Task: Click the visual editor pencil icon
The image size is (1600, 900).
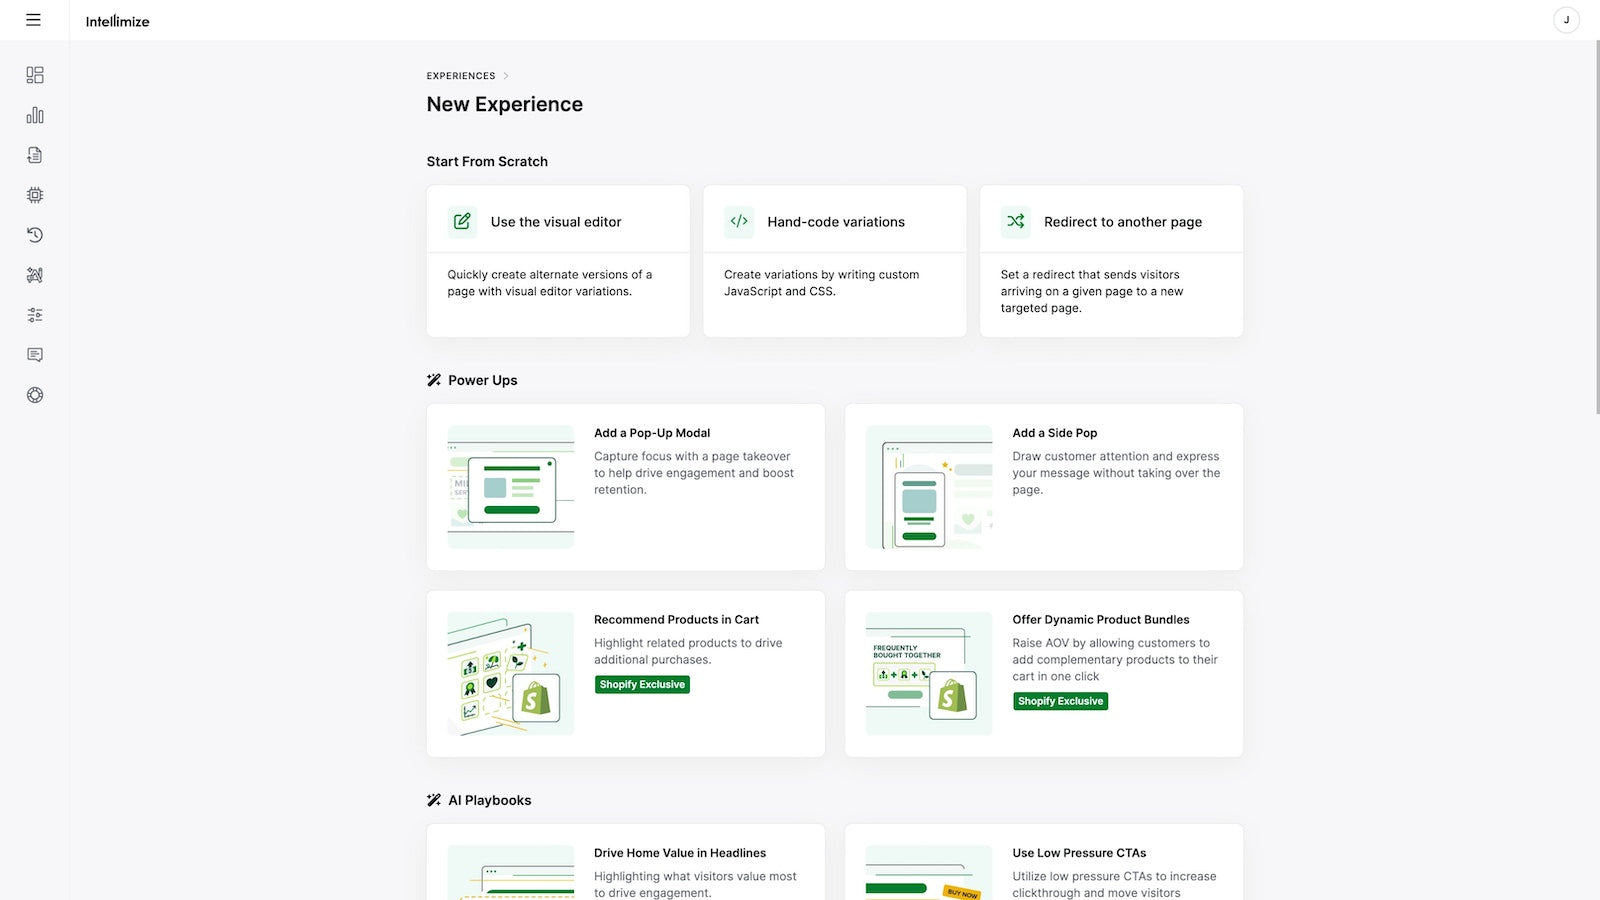Action: click(x=461, y=221)
